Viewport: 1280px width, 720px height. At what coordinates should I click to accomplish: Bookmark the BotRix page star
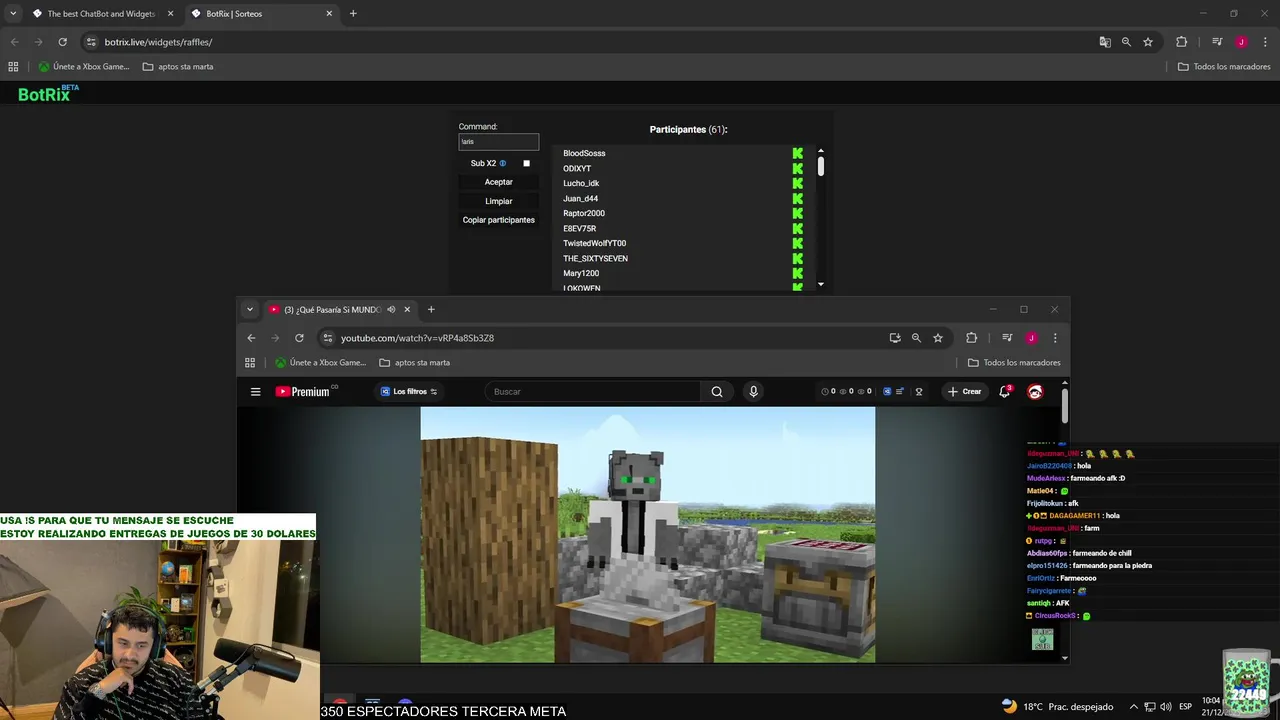click(1148, 42)
